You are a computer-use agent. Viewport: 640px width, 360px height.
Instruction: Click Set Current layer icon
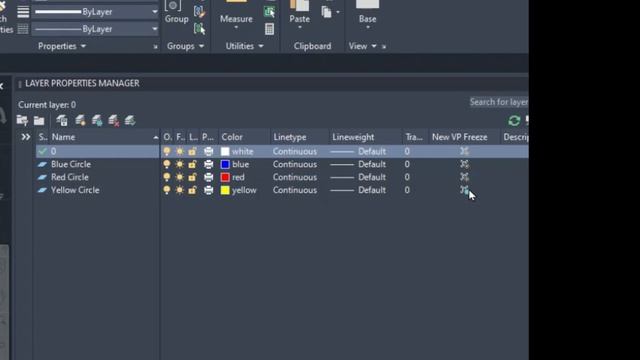point(130,120)
